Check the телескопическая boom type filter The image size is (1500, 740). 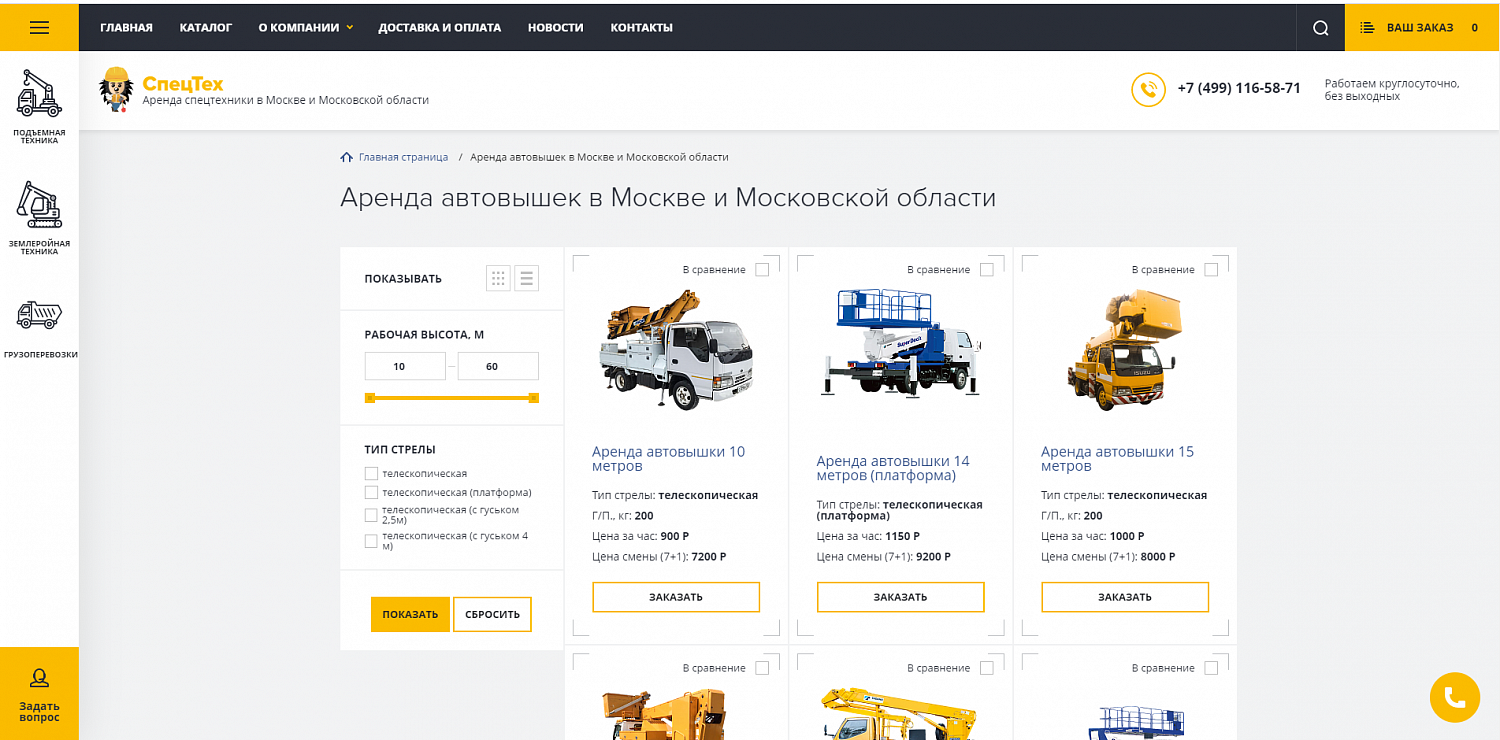371,473
